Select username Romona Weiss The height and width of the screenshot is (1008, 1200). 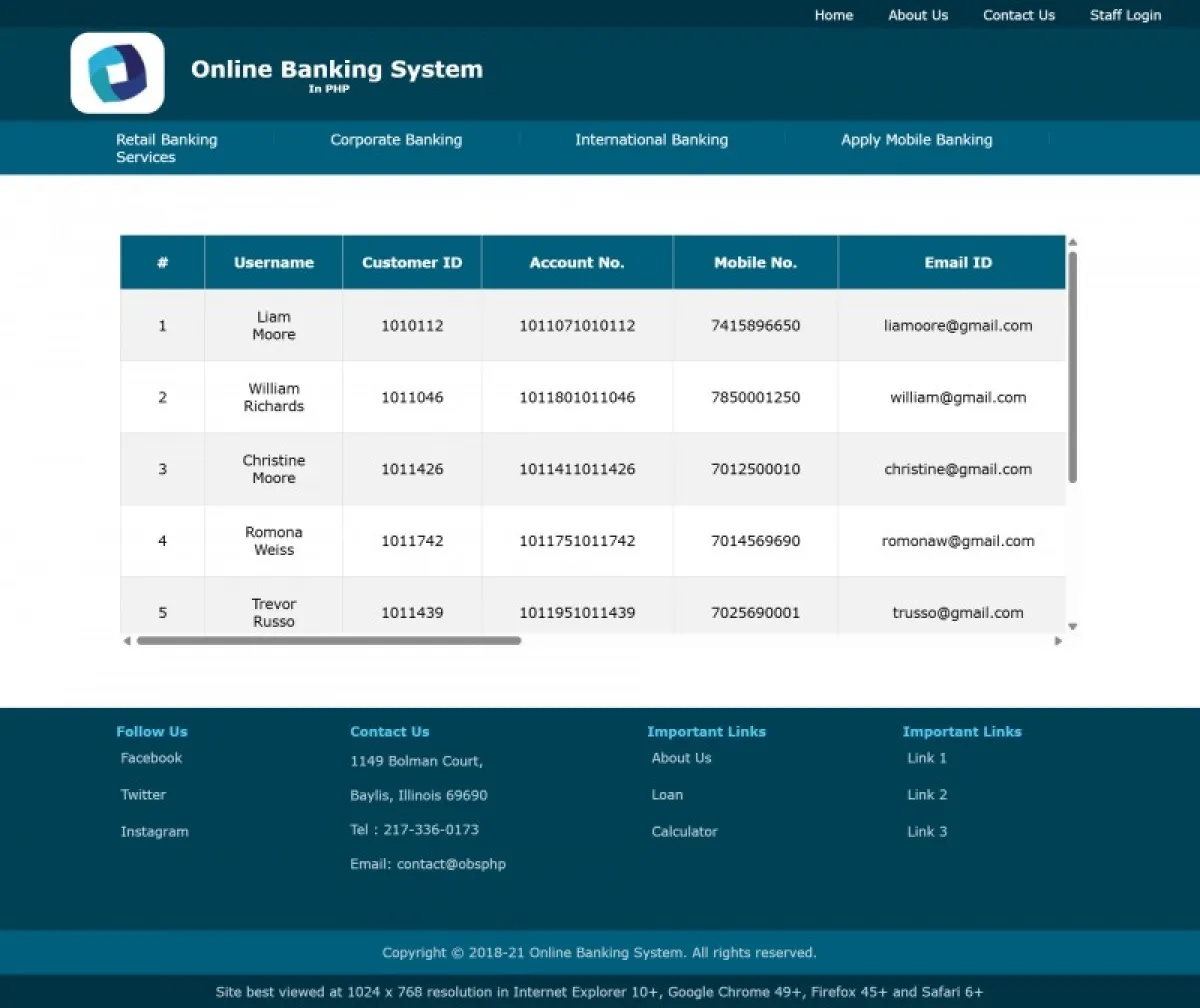click(x=274, y=541)
